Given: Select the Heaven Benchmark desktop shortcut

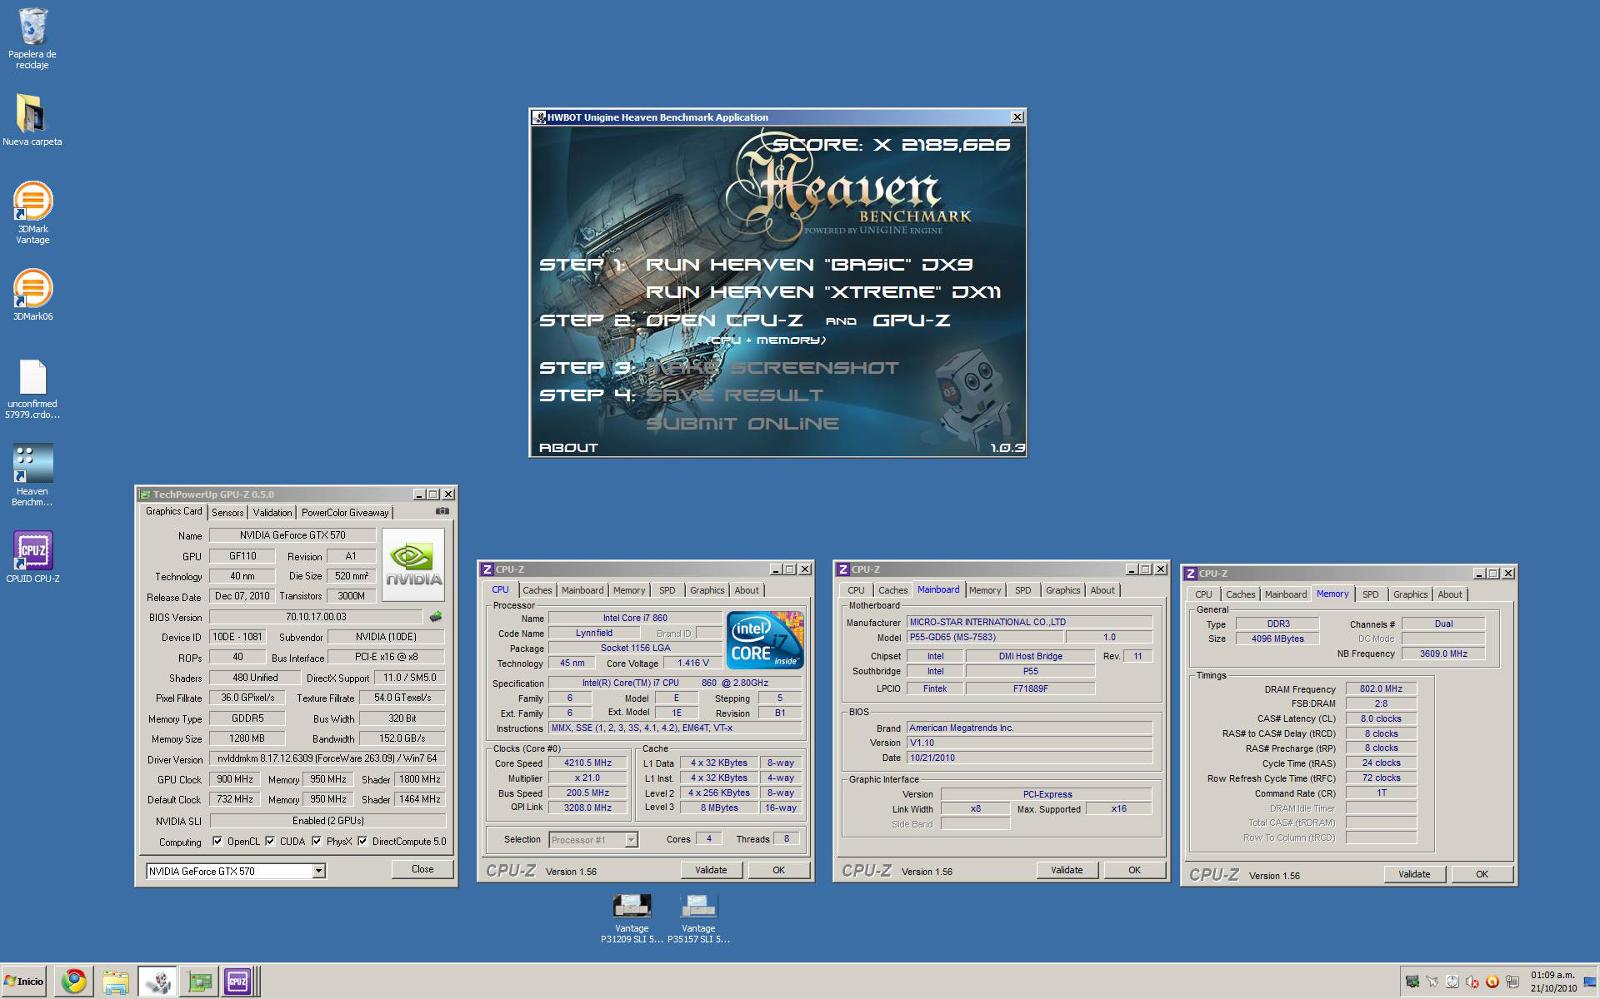Looking at the screenshot, I should pyautogui.click(x=32, y=476).
